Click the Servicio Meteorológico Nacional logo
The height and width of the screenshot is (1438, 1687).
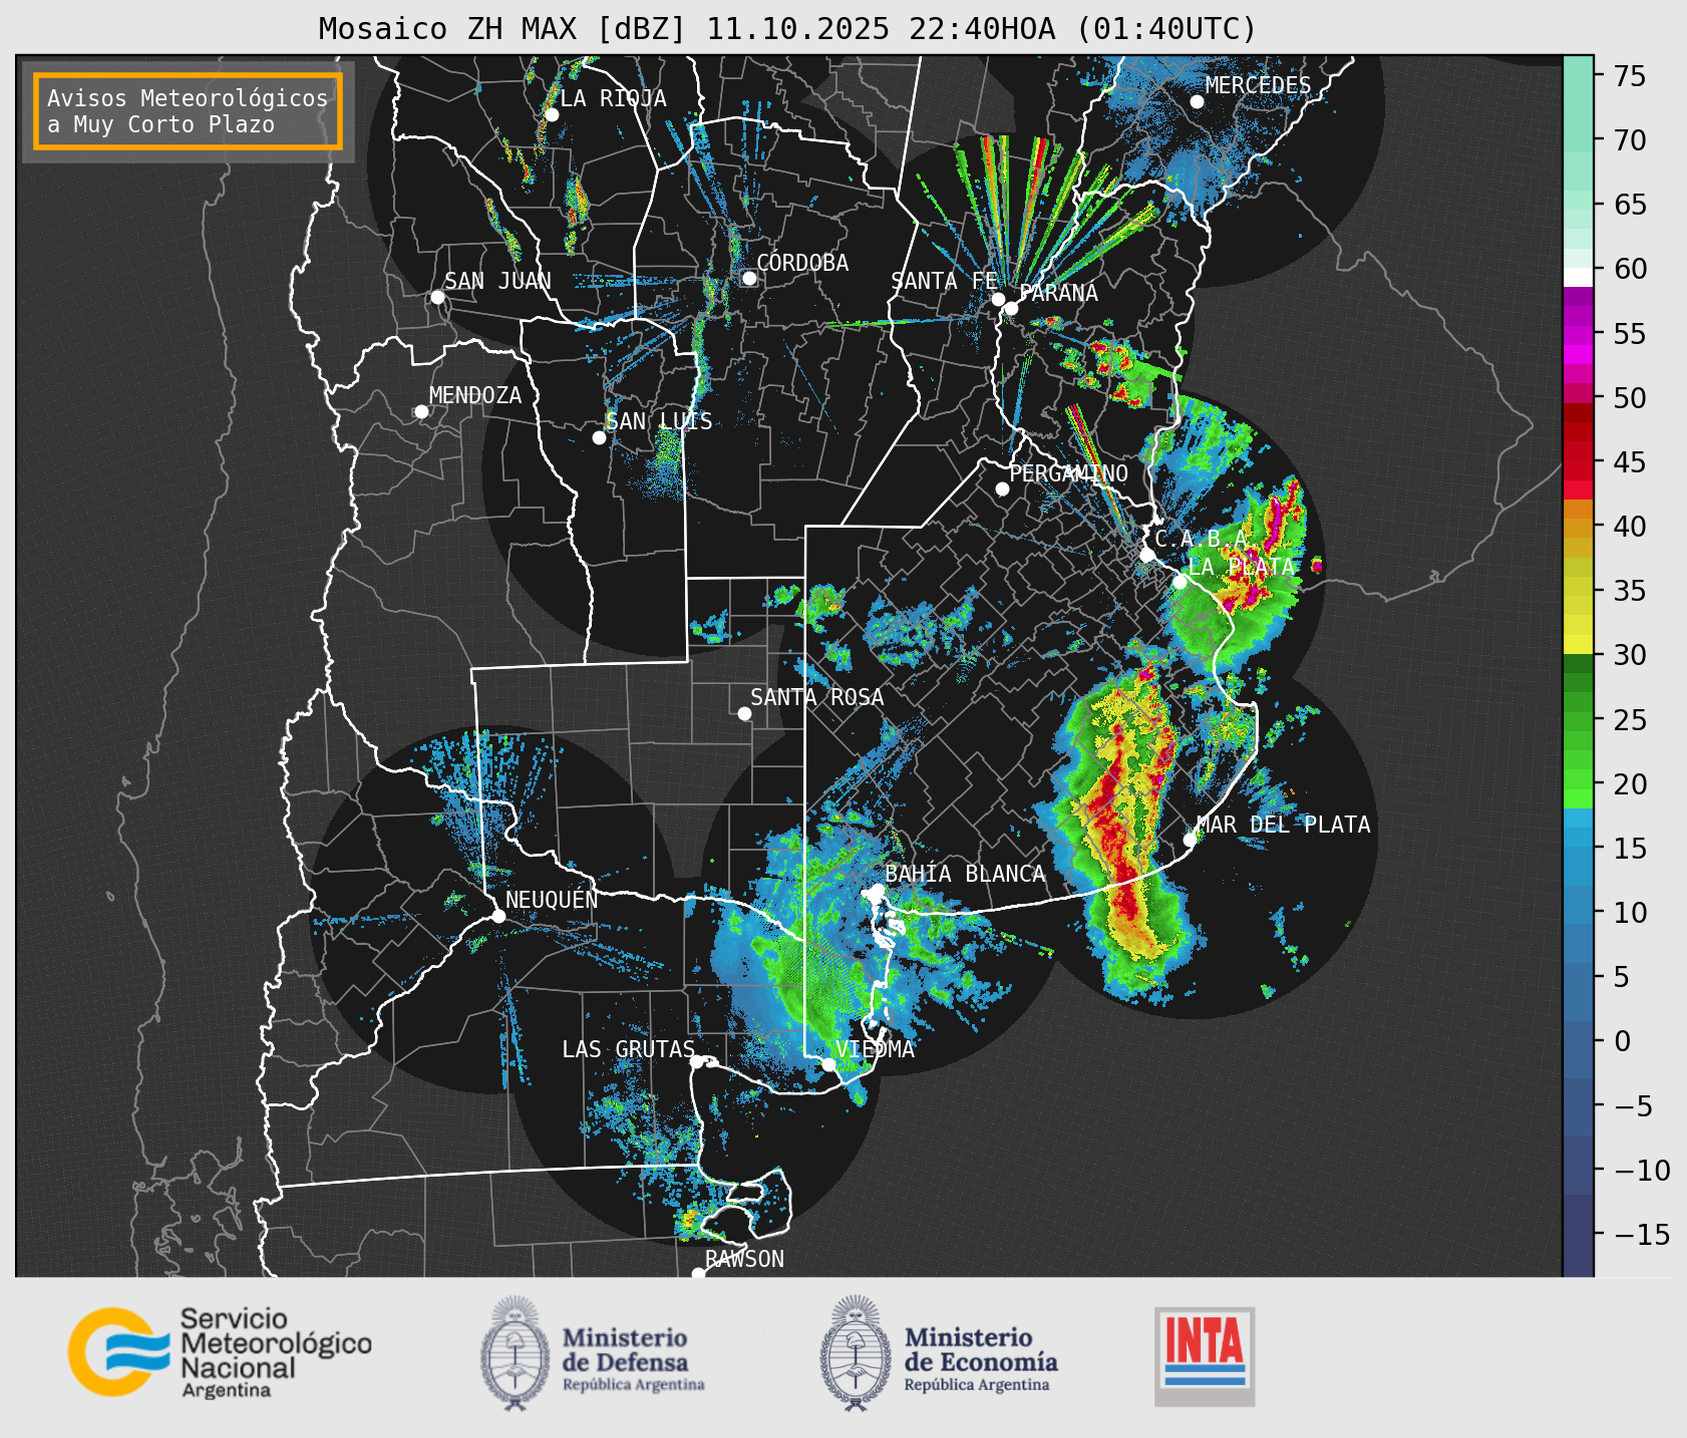click(219, 1352)
